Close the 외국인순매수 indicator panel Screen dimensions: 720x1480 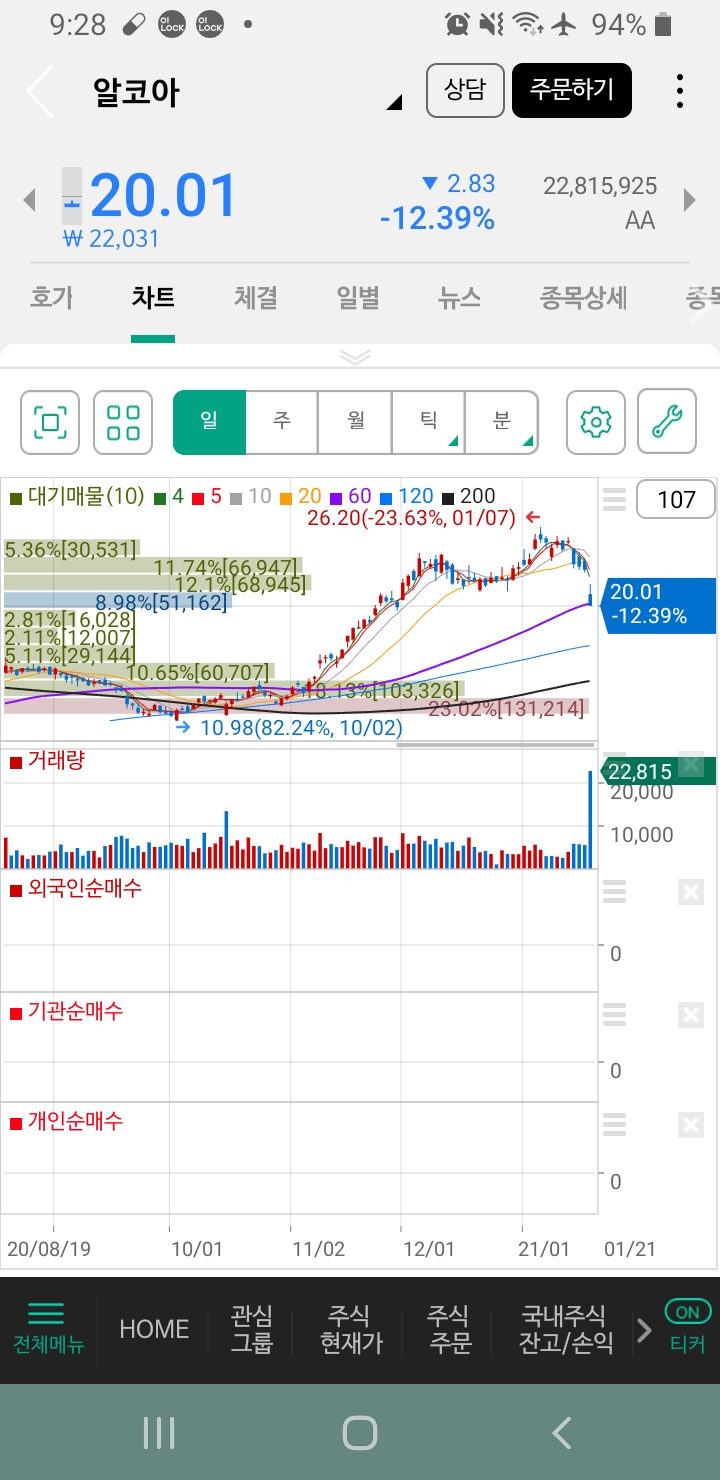click(x=690, y=892)
